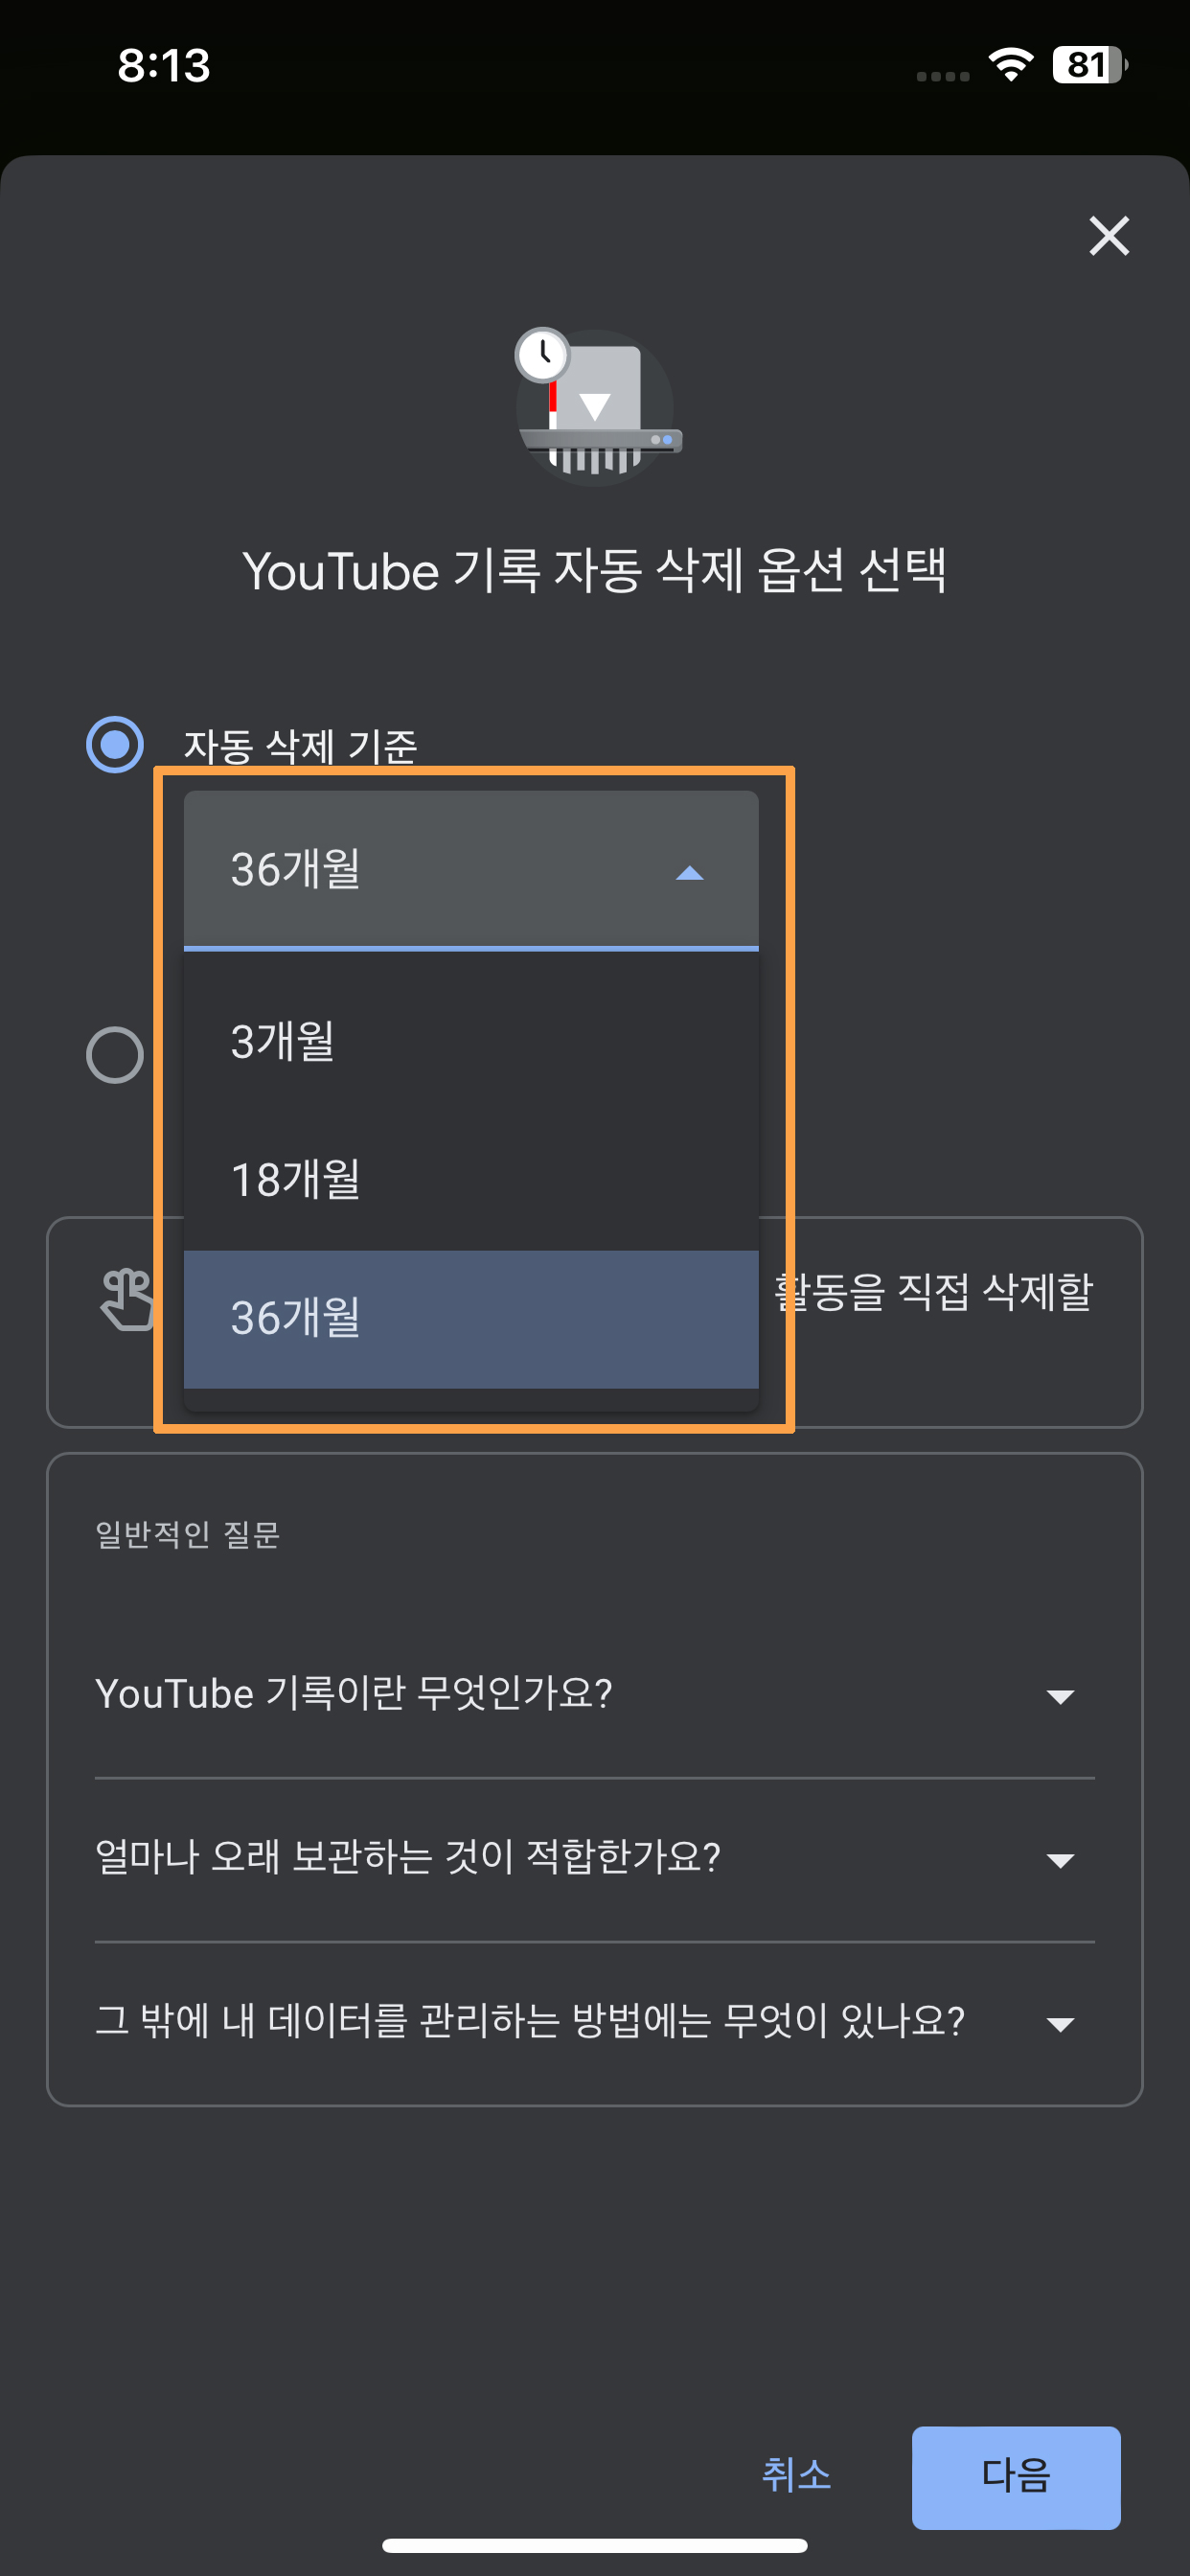The image size is (1190, 2576).
Task: Tap the battery 81 indicator
Action: (x=1090, y=65)
